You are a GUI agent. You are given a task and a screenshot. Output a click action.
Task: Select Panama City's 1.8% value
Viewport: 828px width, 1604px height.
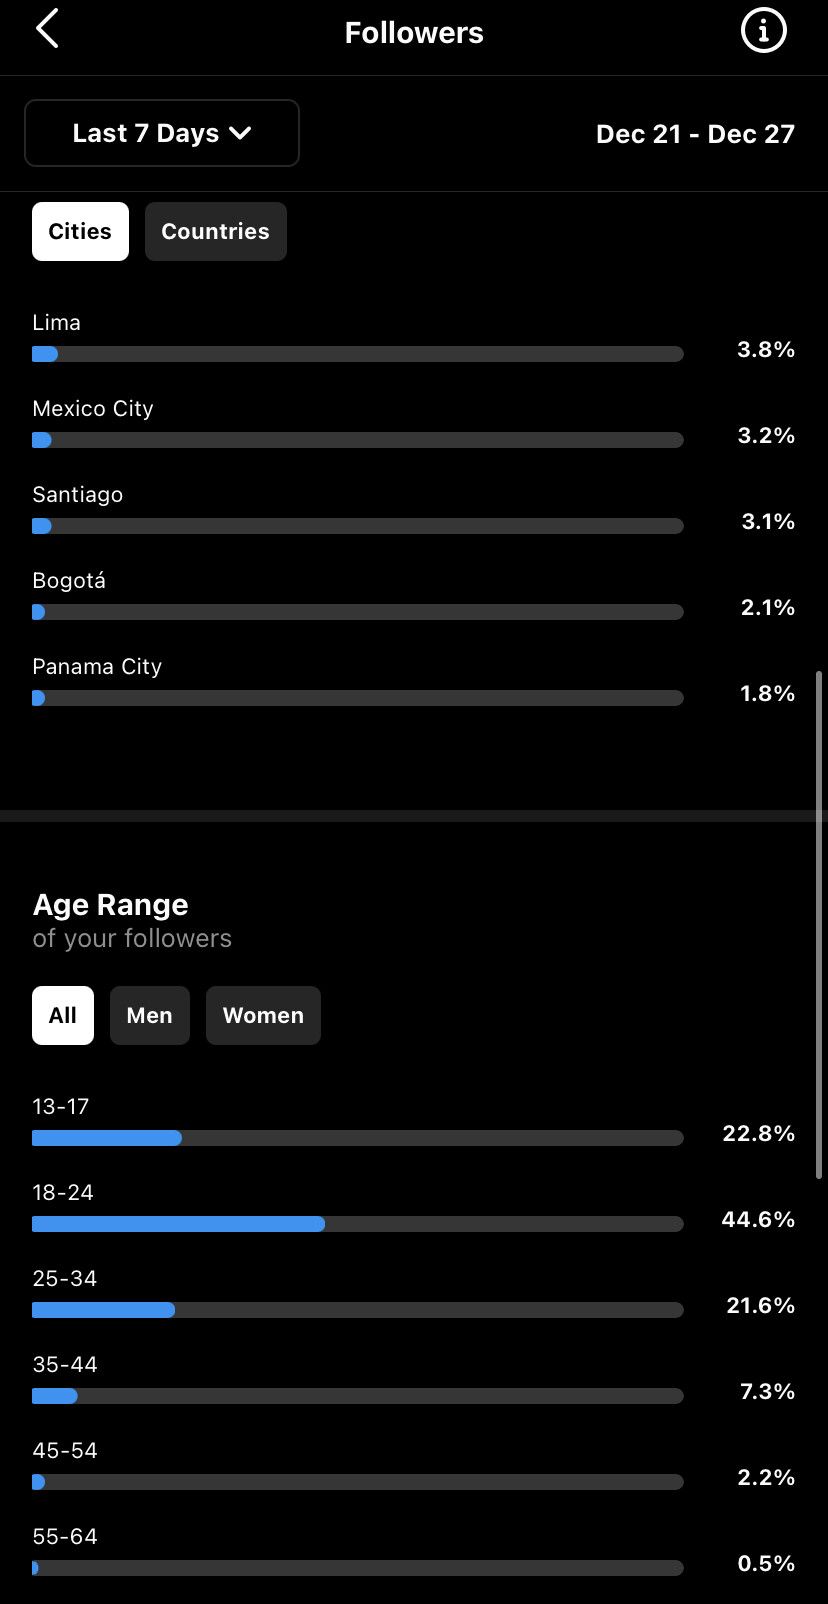coord(767,694)
